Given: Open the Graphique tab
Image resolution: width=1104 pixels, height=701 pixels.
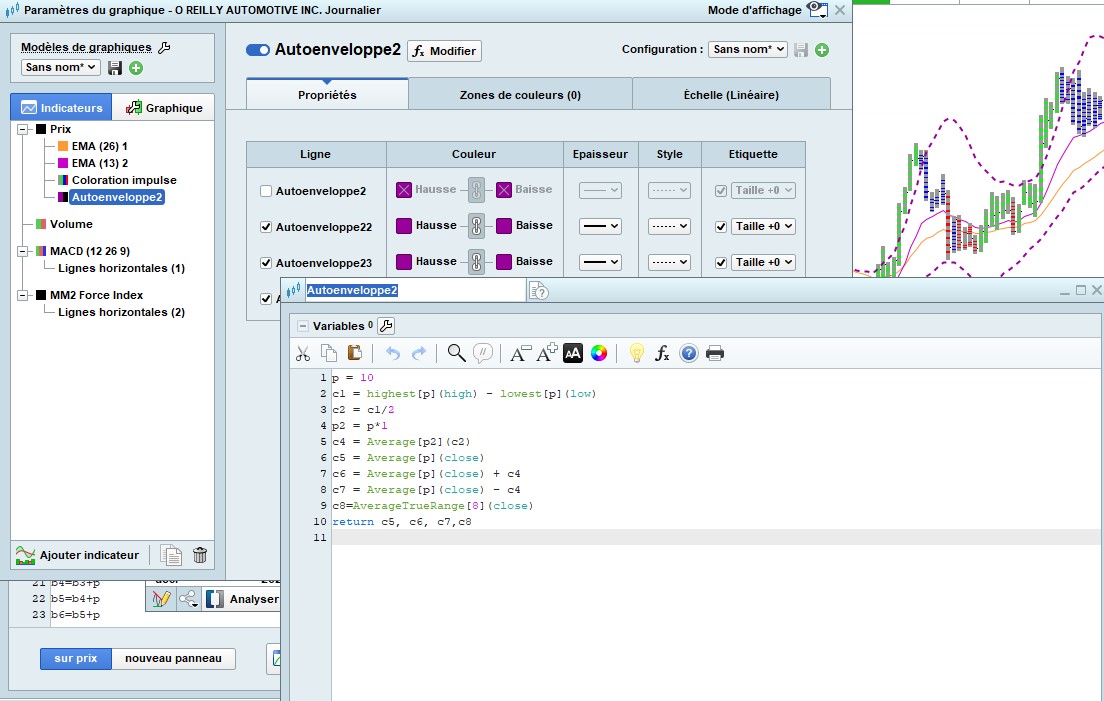Looking at the screenshot, I should 163,108.
